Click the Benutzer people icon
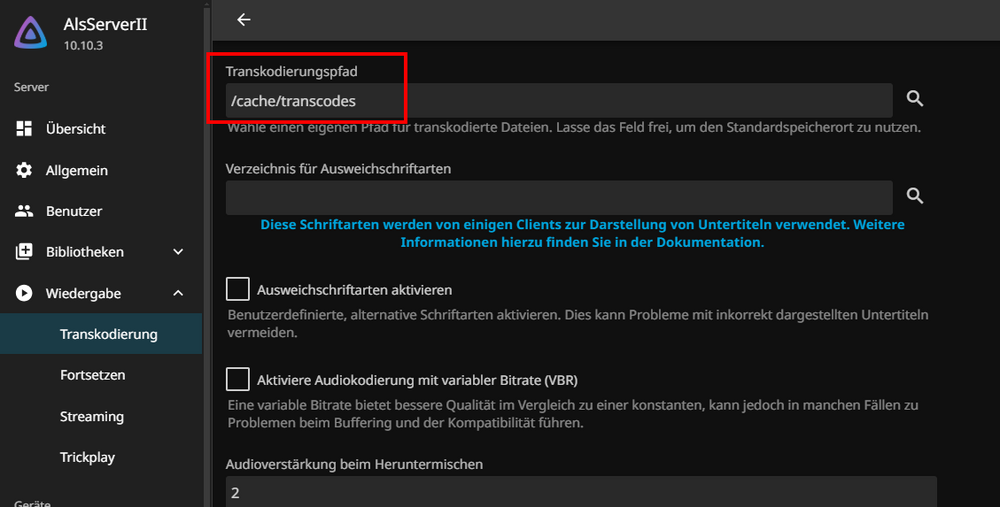The image size is (1000, 507). pos(24,211)
